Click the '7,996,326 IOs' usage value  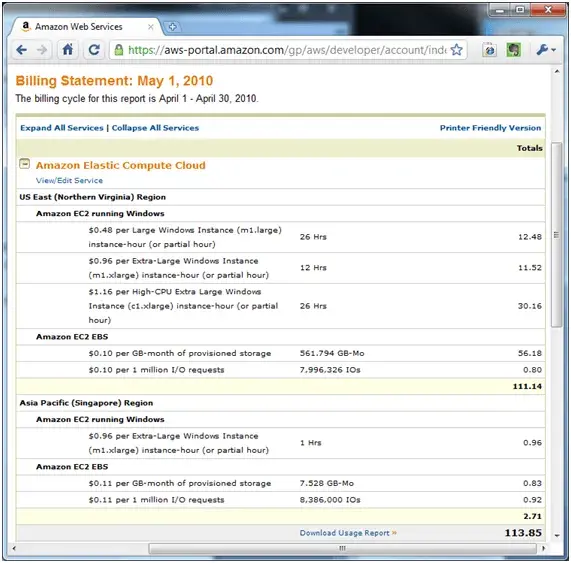pos(330,370)
